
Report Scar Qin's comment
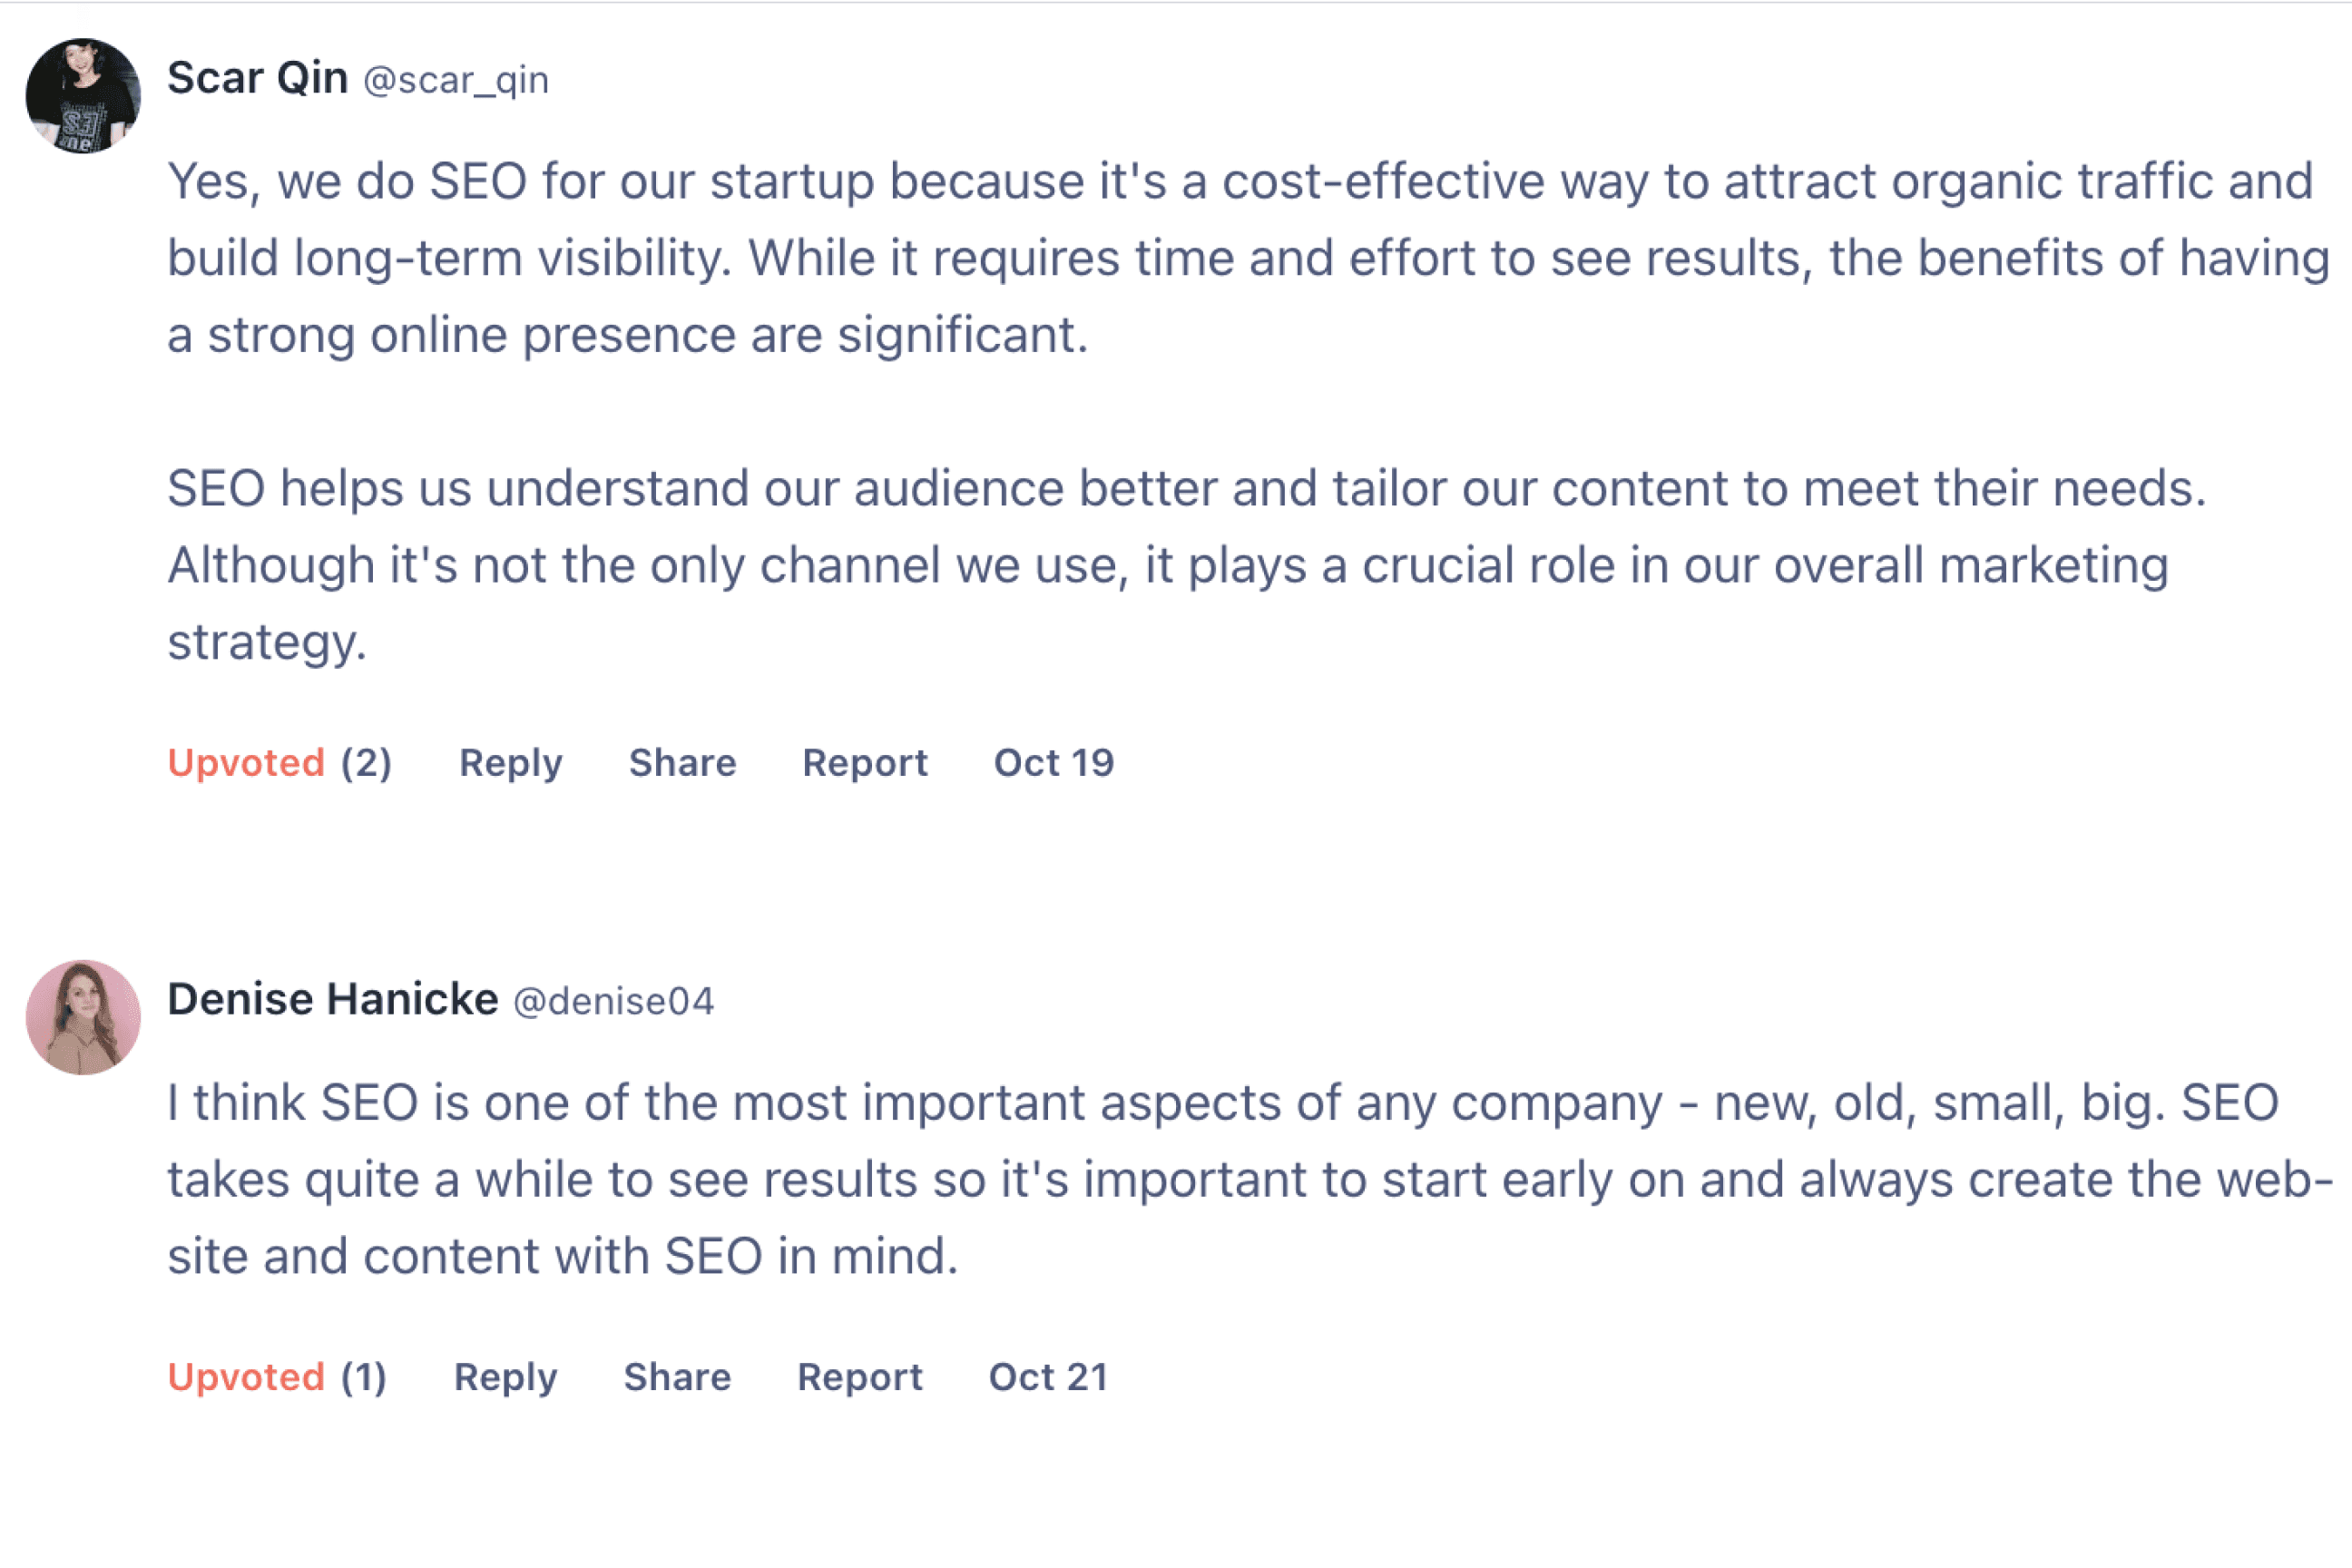click(x=864, y=763)
